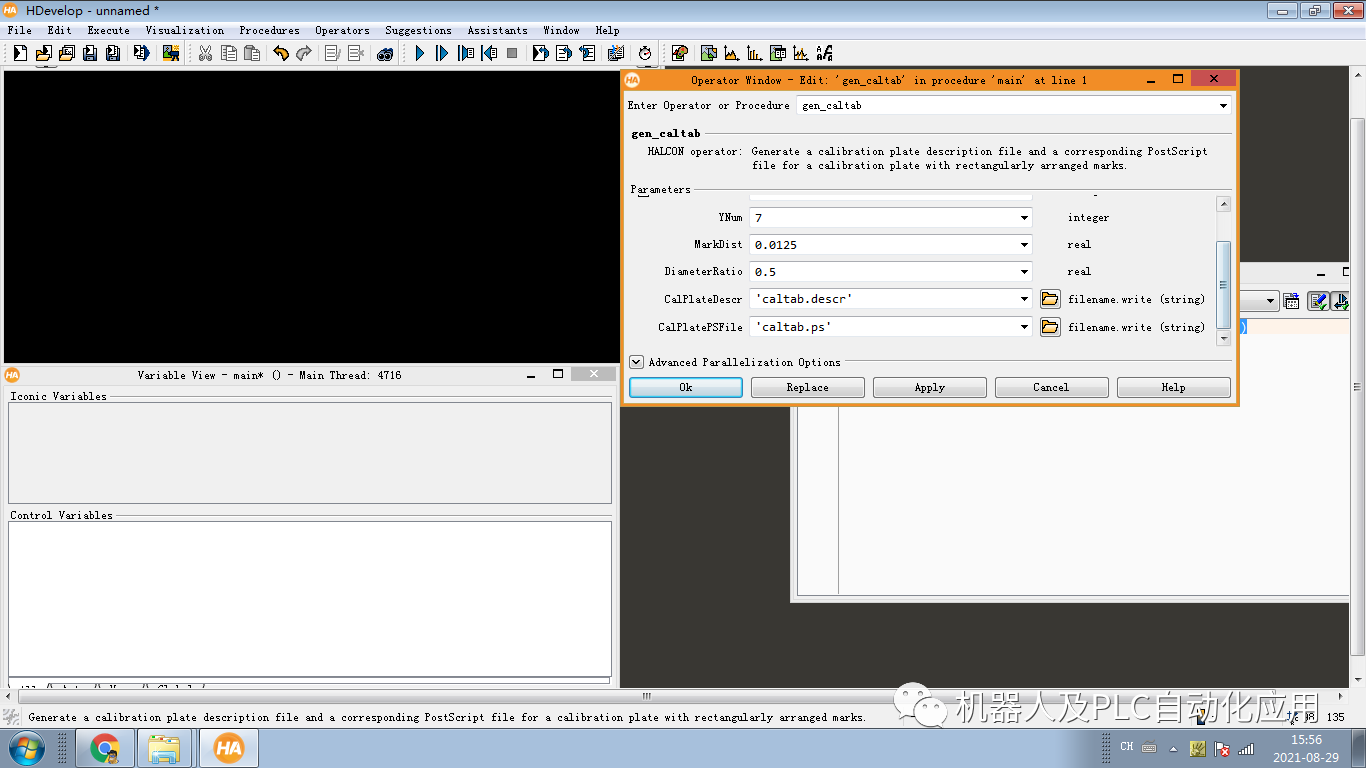Open the MarkDist value dropdown
Screen dimensions: 1366x768
click(1024, 244)
